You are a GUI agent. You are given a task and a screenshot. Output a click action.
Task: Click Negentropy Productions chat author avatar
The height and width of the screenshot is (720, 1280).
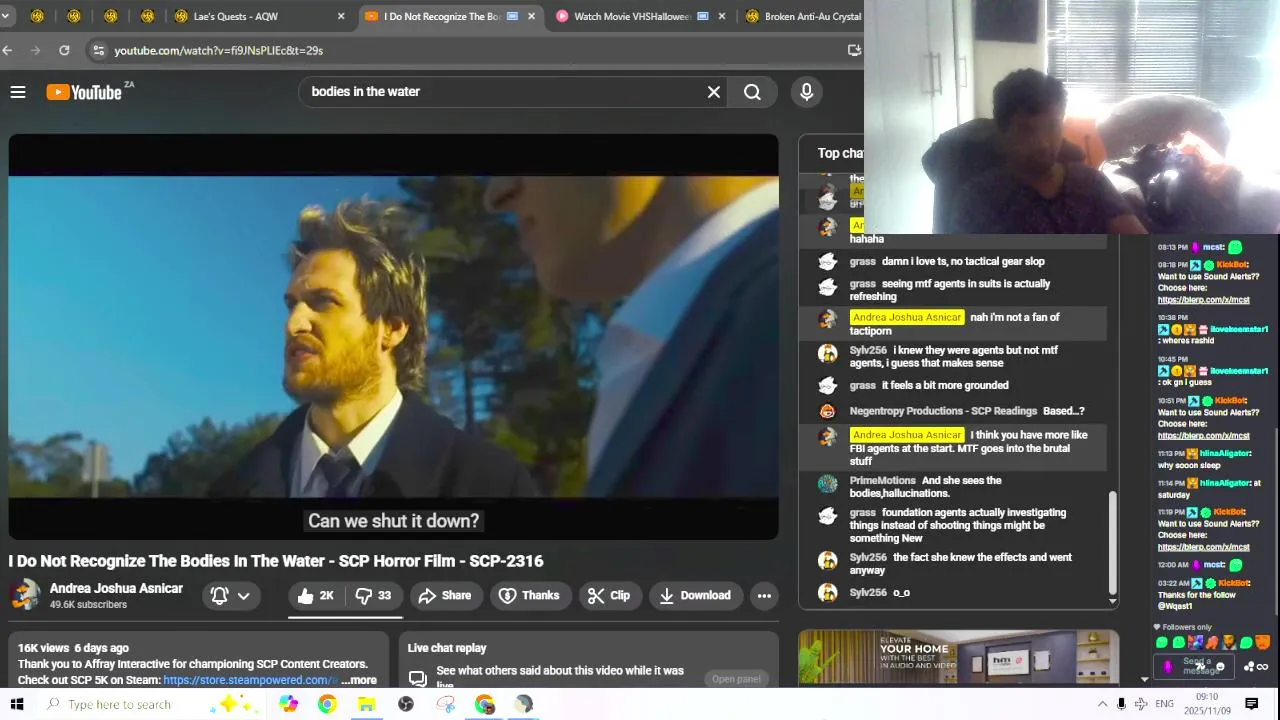click(x=827, y=411)
